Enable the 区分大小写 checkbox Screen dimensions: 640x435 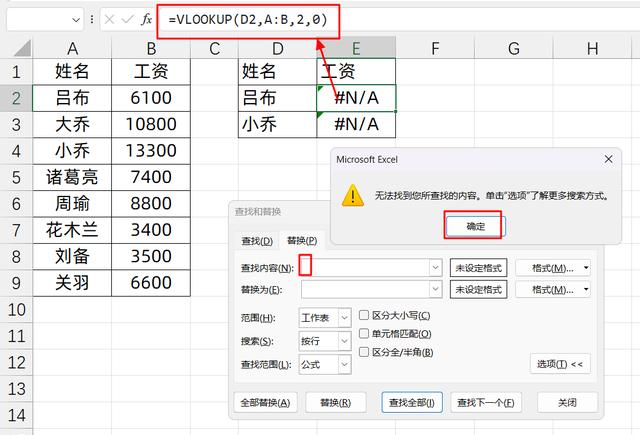[x=364, y=315]
